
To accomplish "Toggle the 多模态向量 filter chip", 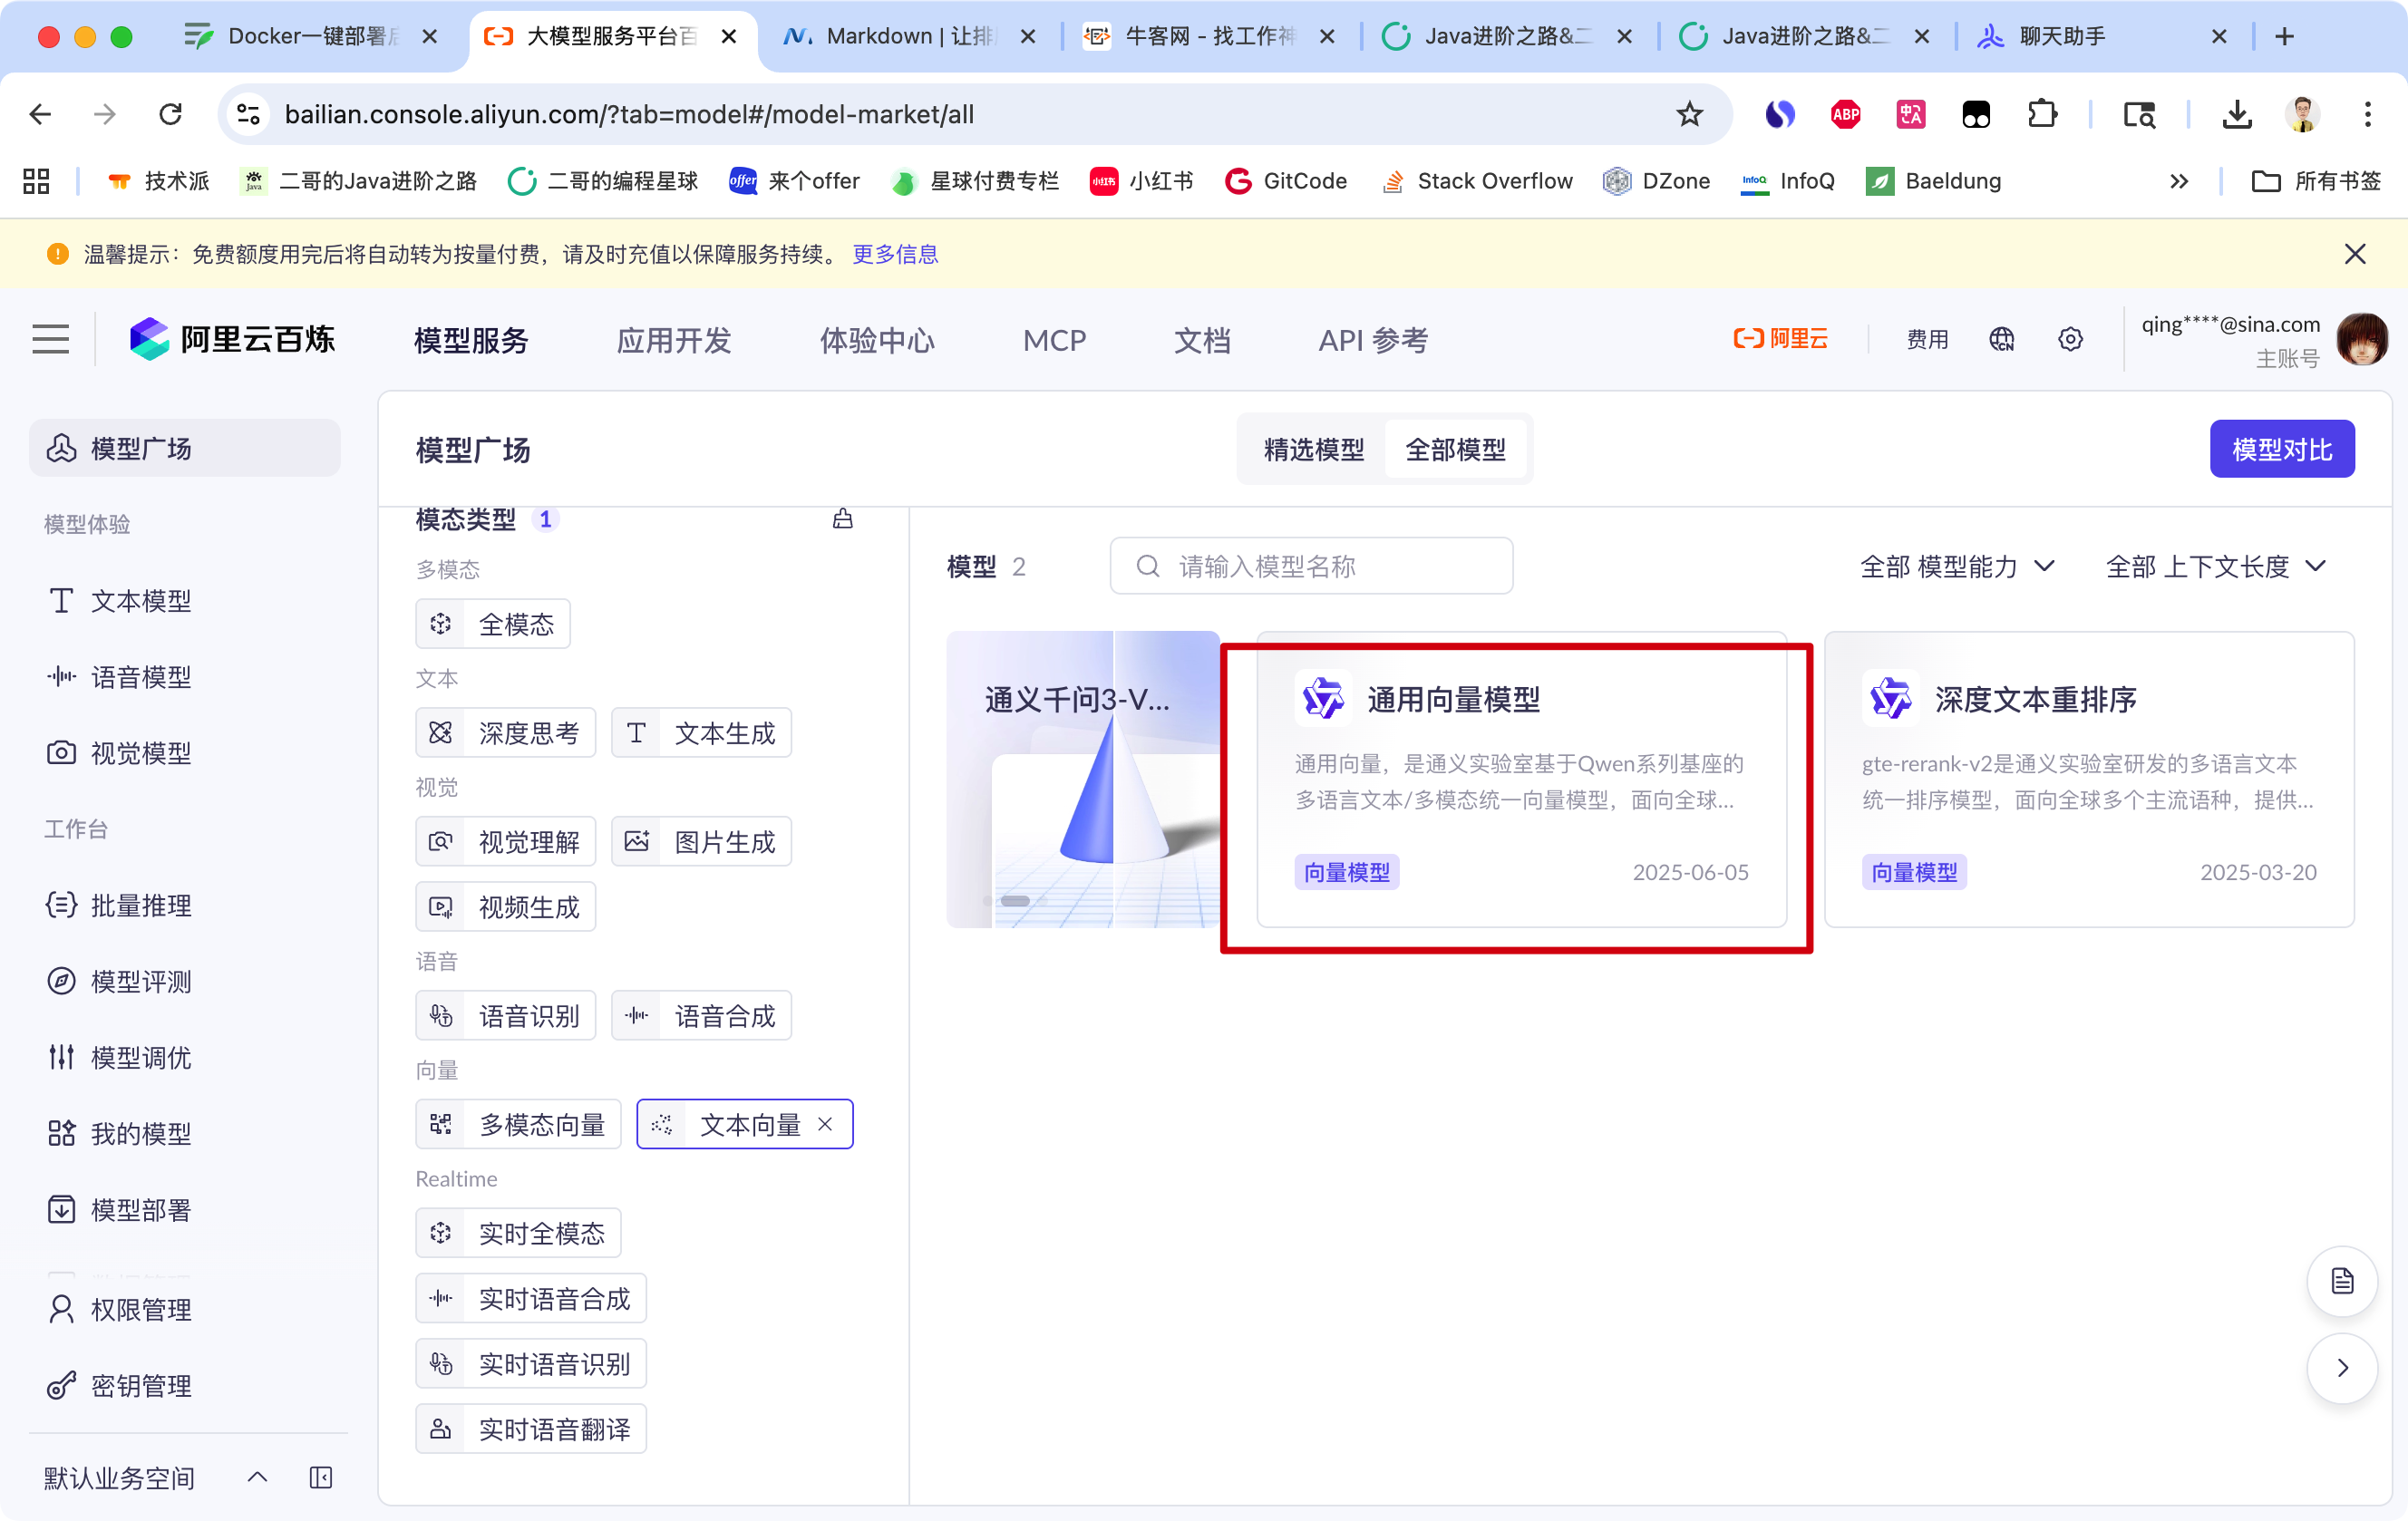I will click(519, 1125).
